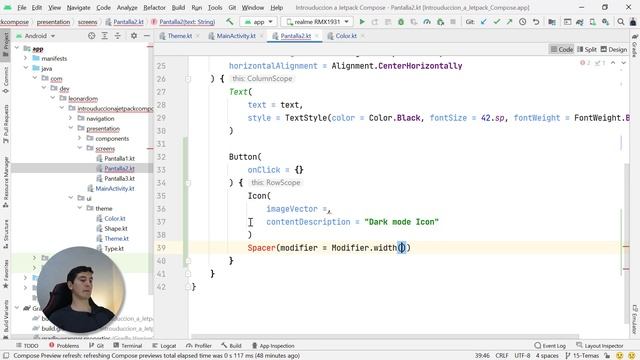Jump to next highlighted error arrow
The height and width of the screenshot is (360, 640).
(624, 63)
